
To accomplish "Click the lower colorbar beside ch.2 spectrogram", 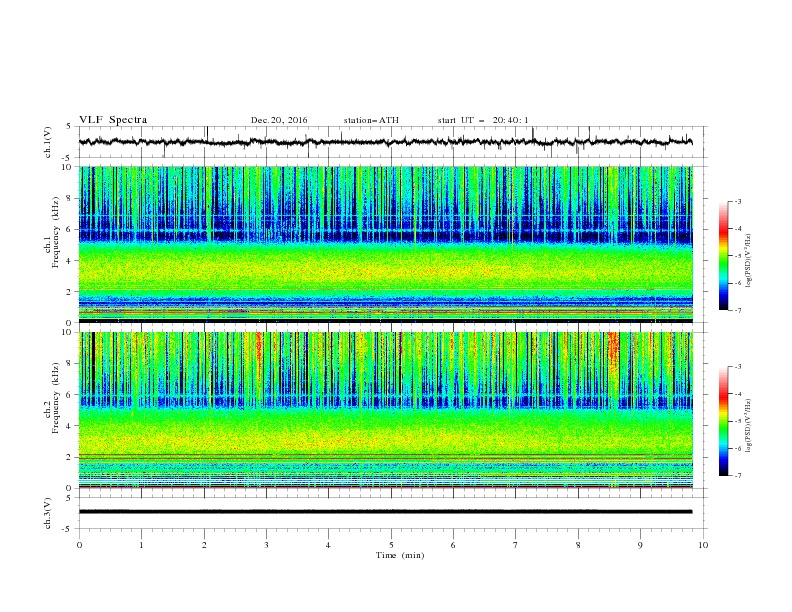I will 724,421.
